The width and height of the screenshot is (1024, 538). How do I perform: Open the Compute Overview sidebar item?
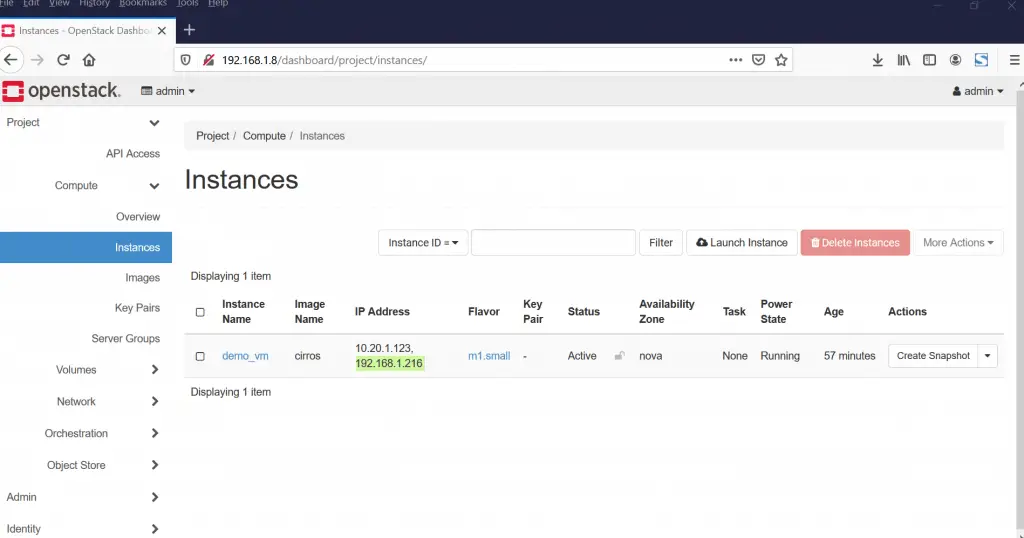coord(138,217)
